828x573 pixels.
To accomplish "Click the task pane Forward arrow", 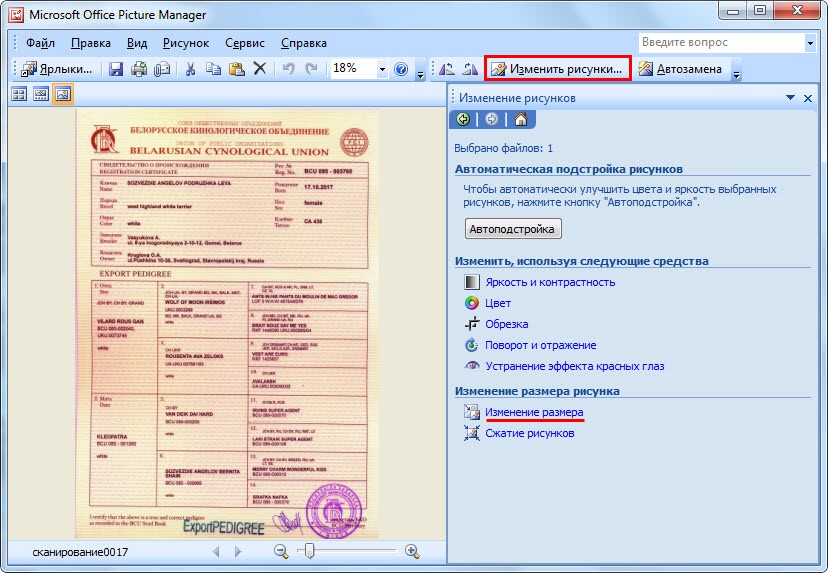I will [x=492, y=119].
